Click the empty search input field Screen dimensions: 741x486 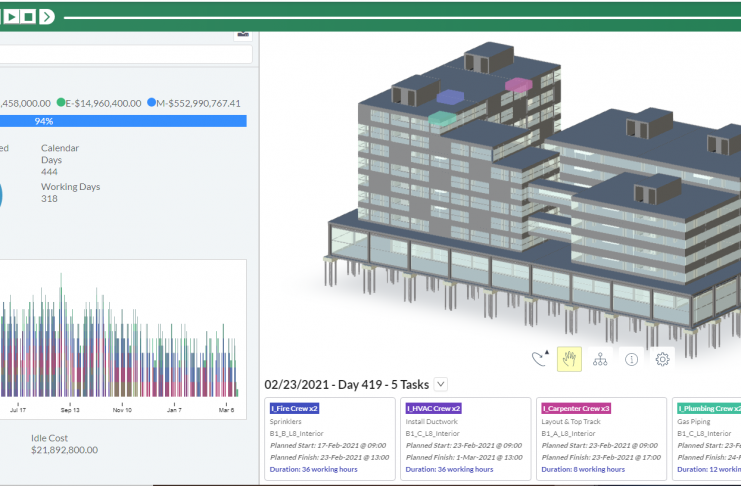[x=125, y=55]
